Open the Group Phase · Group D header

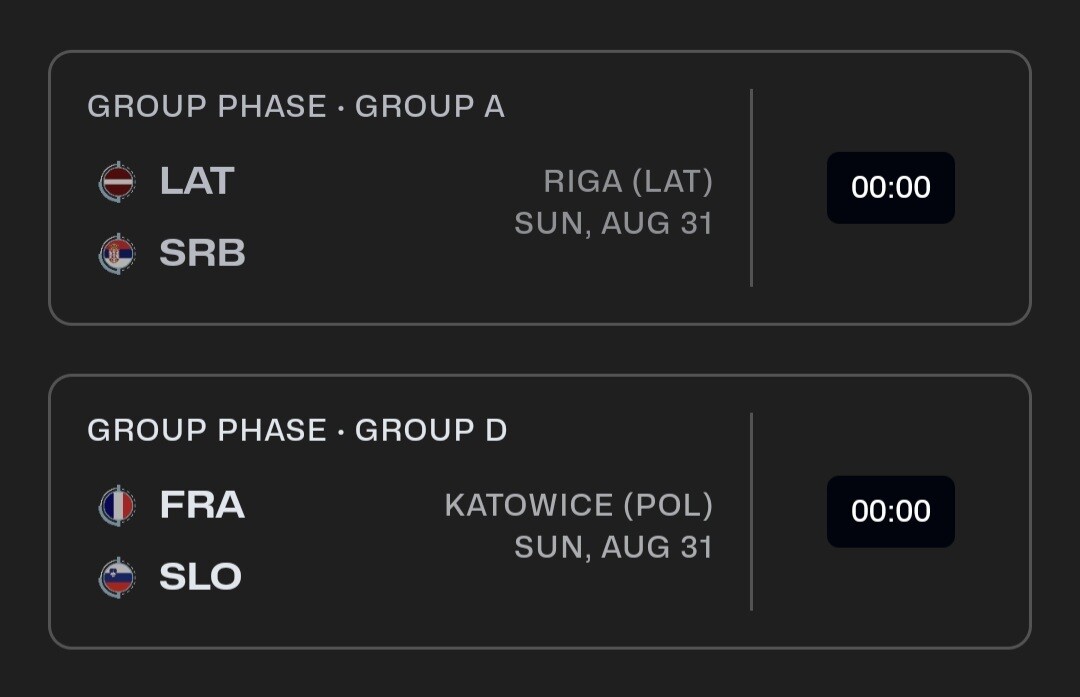[297, 430]
